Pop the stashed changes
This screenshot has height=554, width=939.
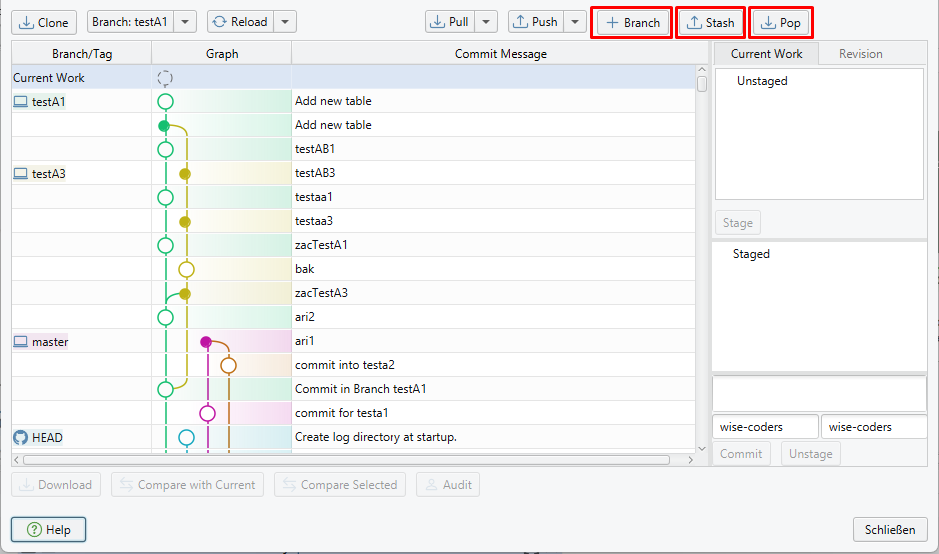(781, 23)
